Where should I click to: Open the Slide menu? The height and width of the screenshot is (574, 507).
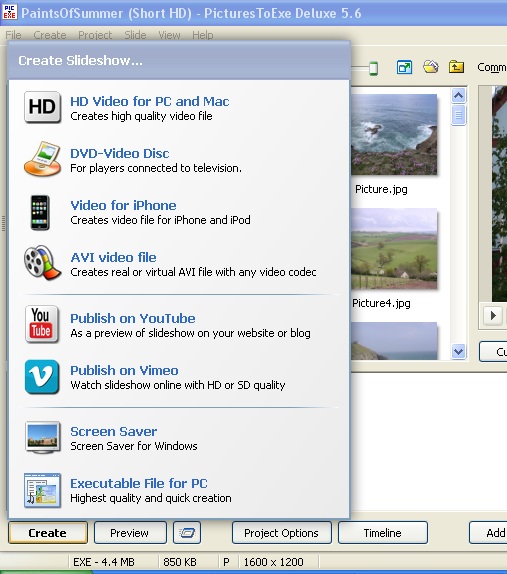135,35
